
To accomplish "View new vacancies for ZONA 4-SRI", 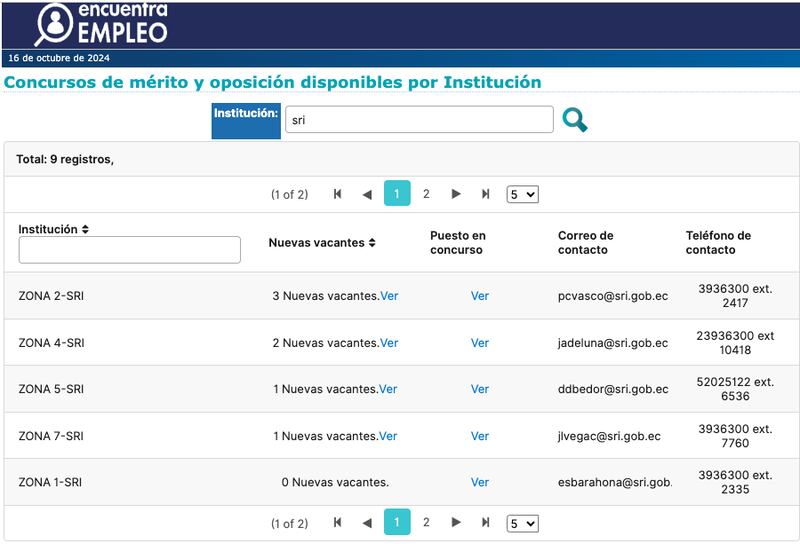I will pos(389,343).
